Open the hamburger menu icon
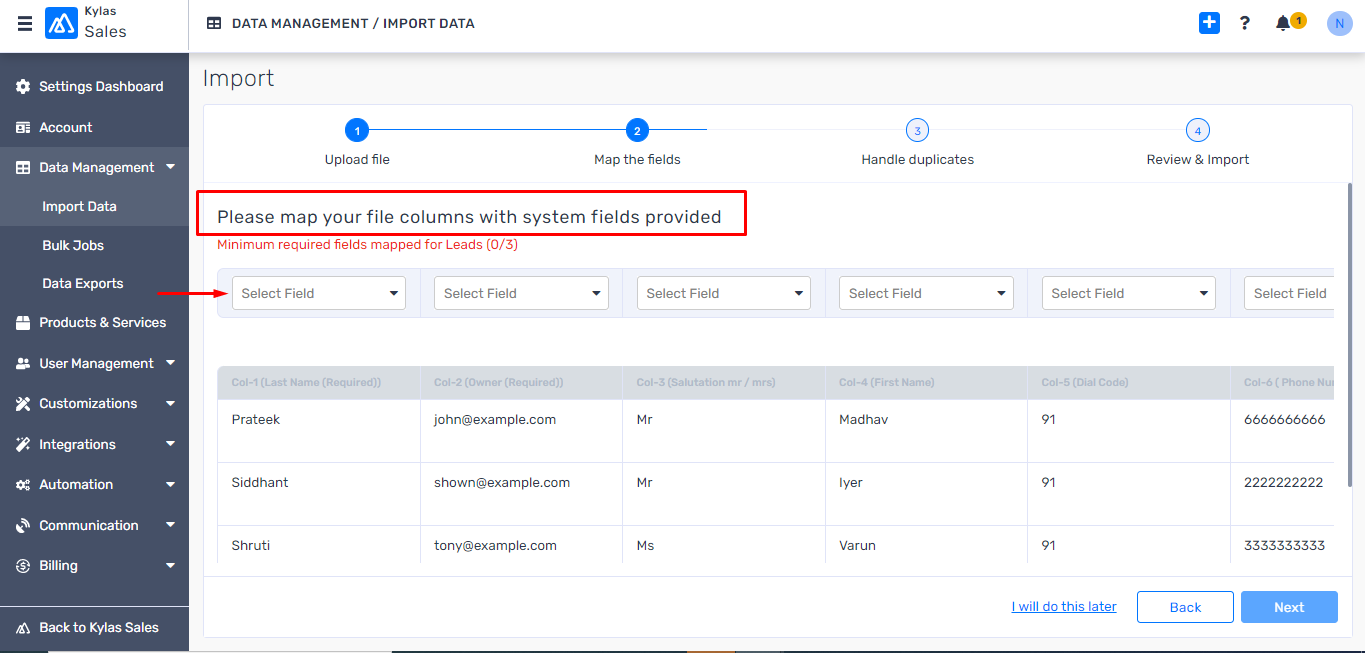The height and width of the screenshot is (653, 1365). pos(25,23)
